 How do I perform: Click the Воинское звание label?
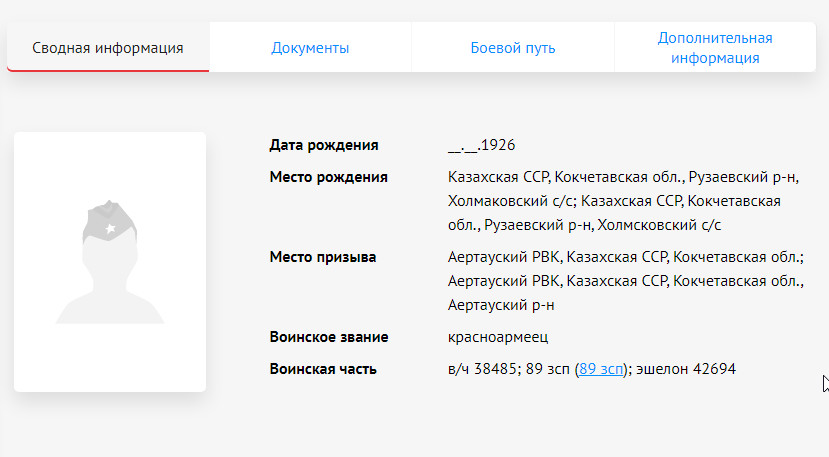pos(329,337)
